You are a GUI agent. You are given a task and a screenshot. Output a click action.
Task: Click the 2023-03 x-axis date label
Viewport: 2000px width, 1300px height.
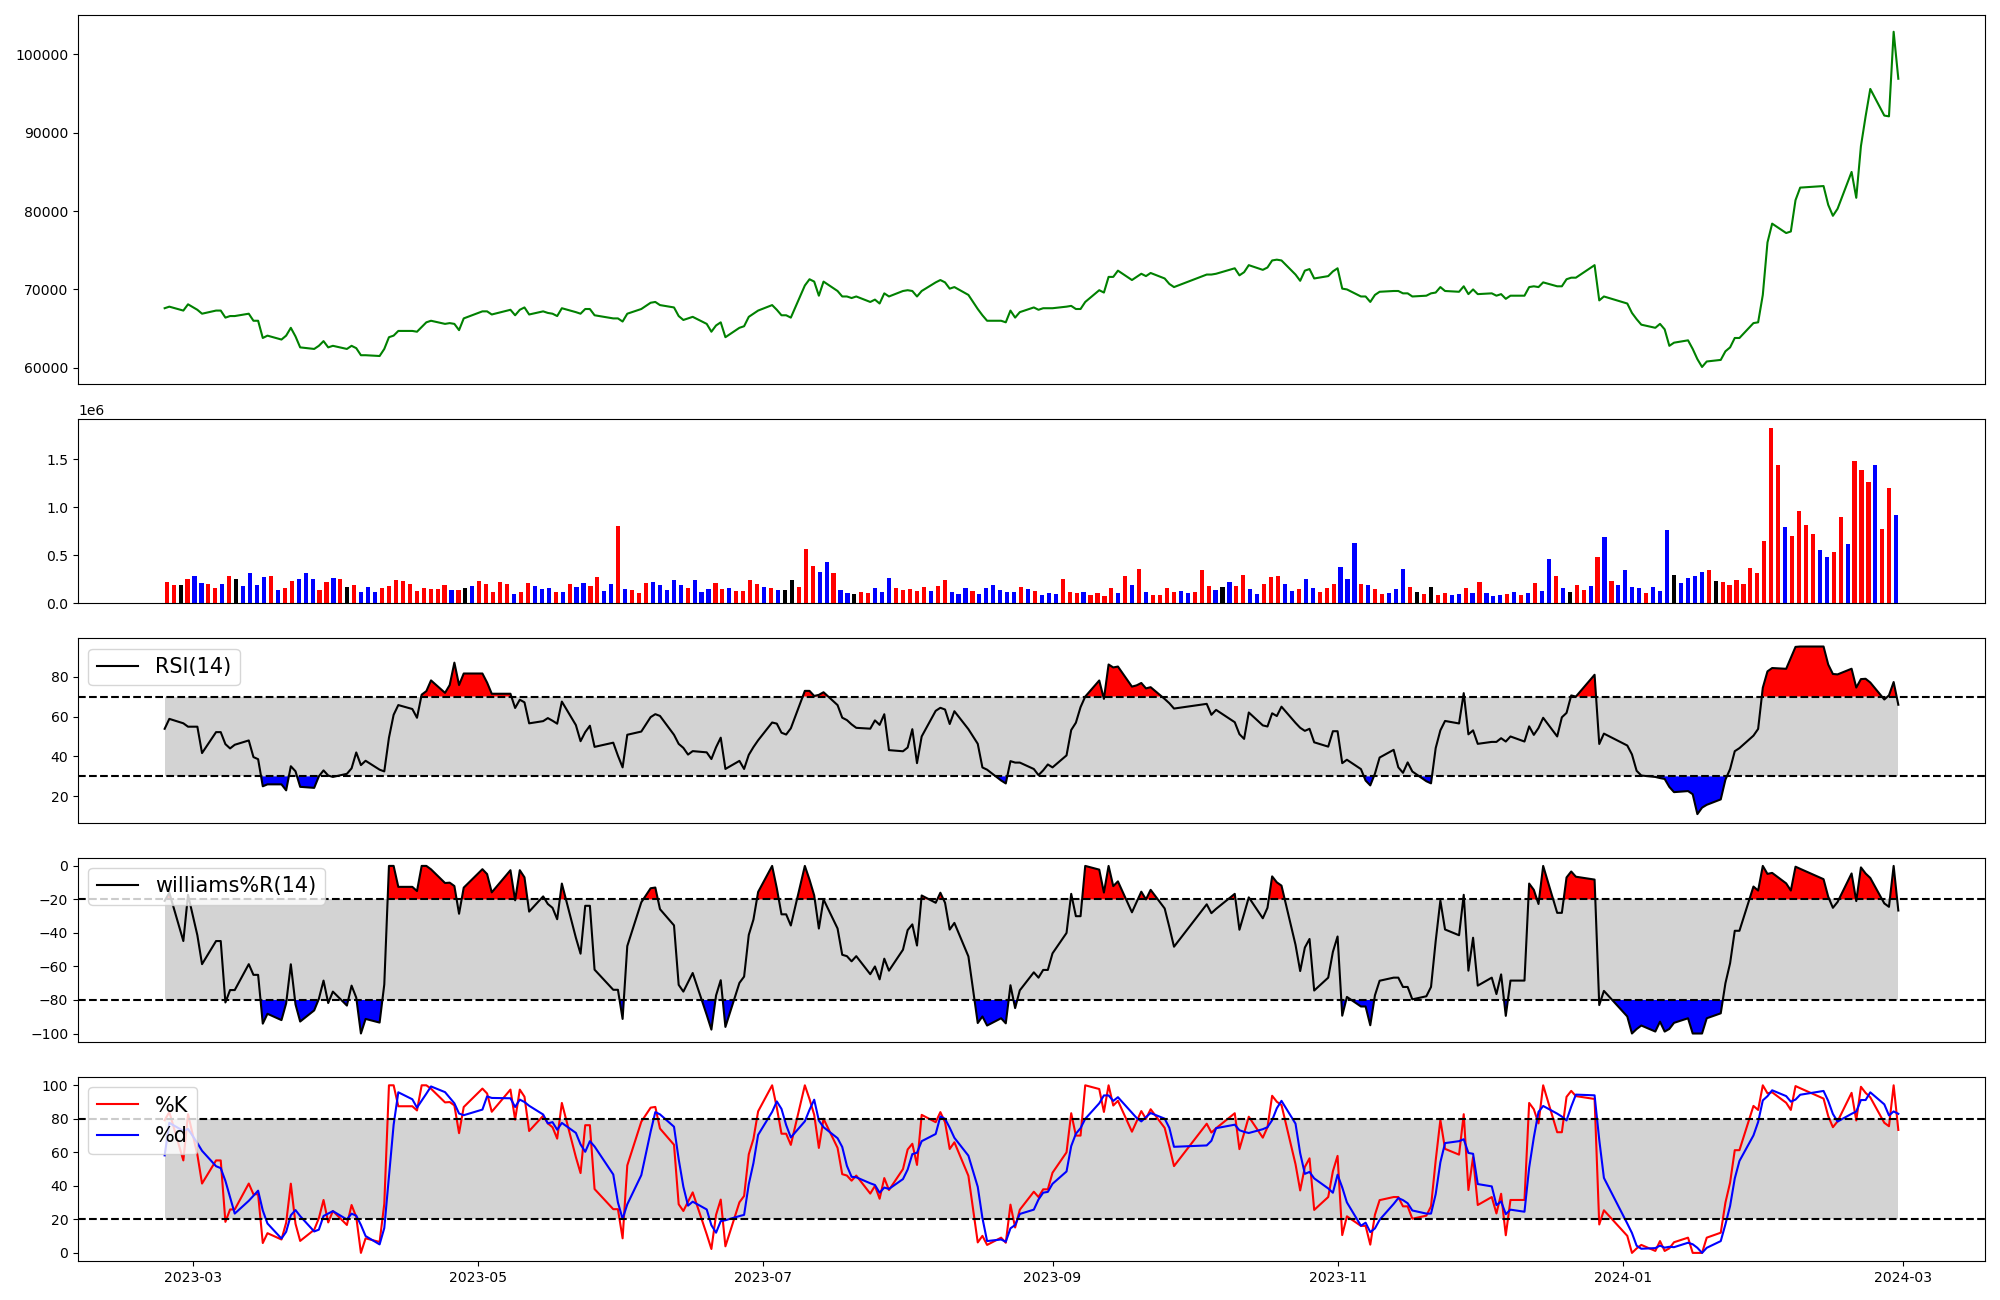pos(193,1277)
